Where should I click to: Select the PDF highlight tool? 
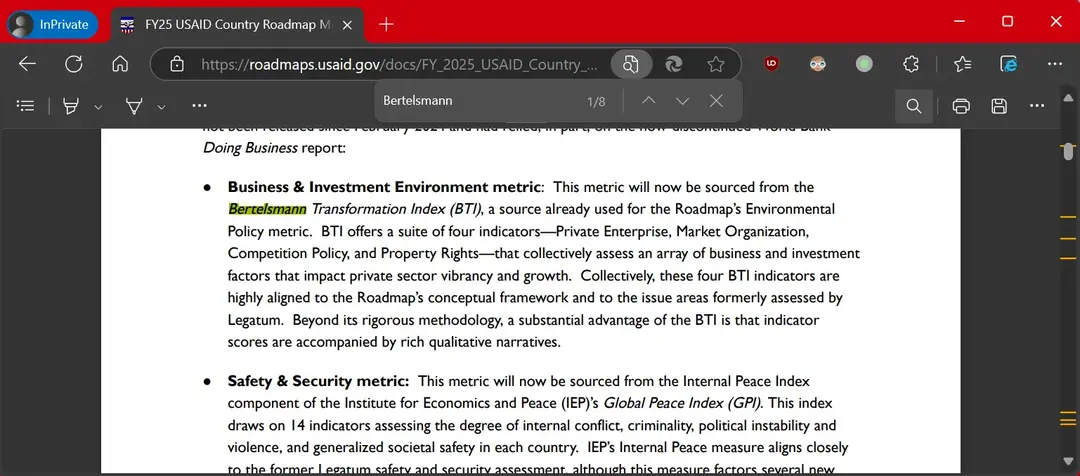tap(71, 106)
